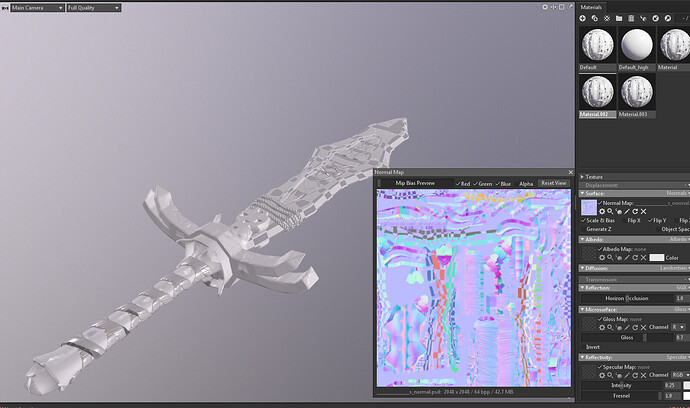Reload the Albedo Map texture
690x408 pixels.
tap(635, 257)
